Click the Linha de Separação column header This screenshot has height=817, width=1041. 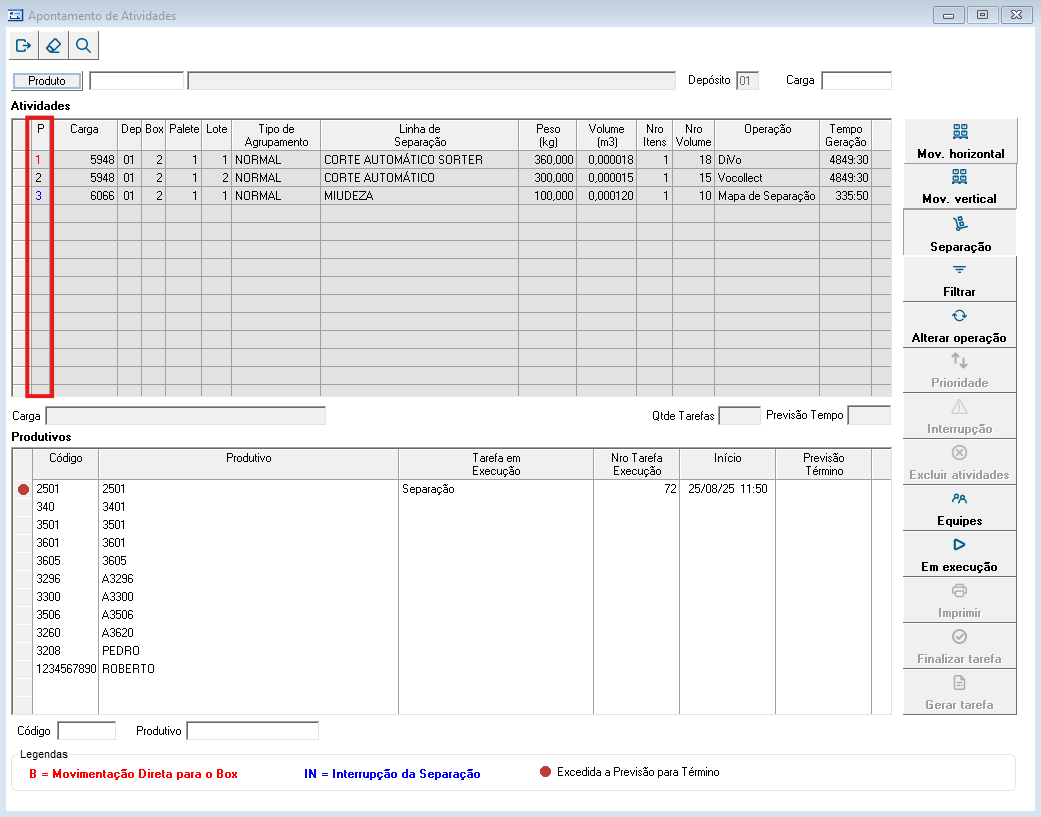click(x=420, y=135)
